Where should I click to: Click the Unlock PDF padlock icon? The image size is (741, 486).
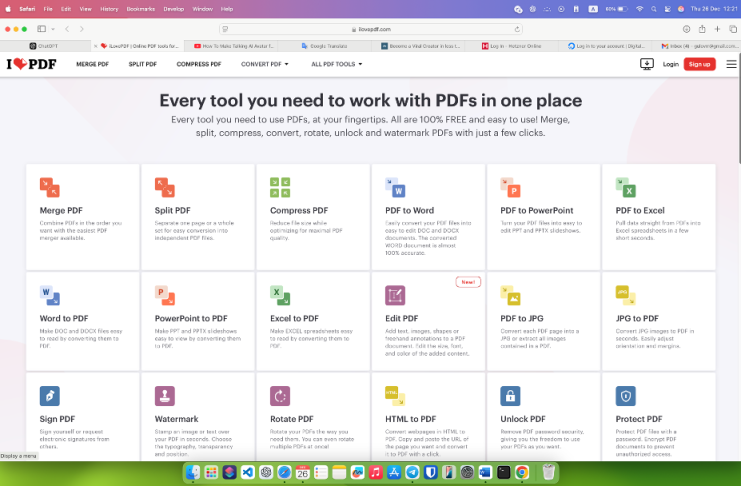pos(510,396)
